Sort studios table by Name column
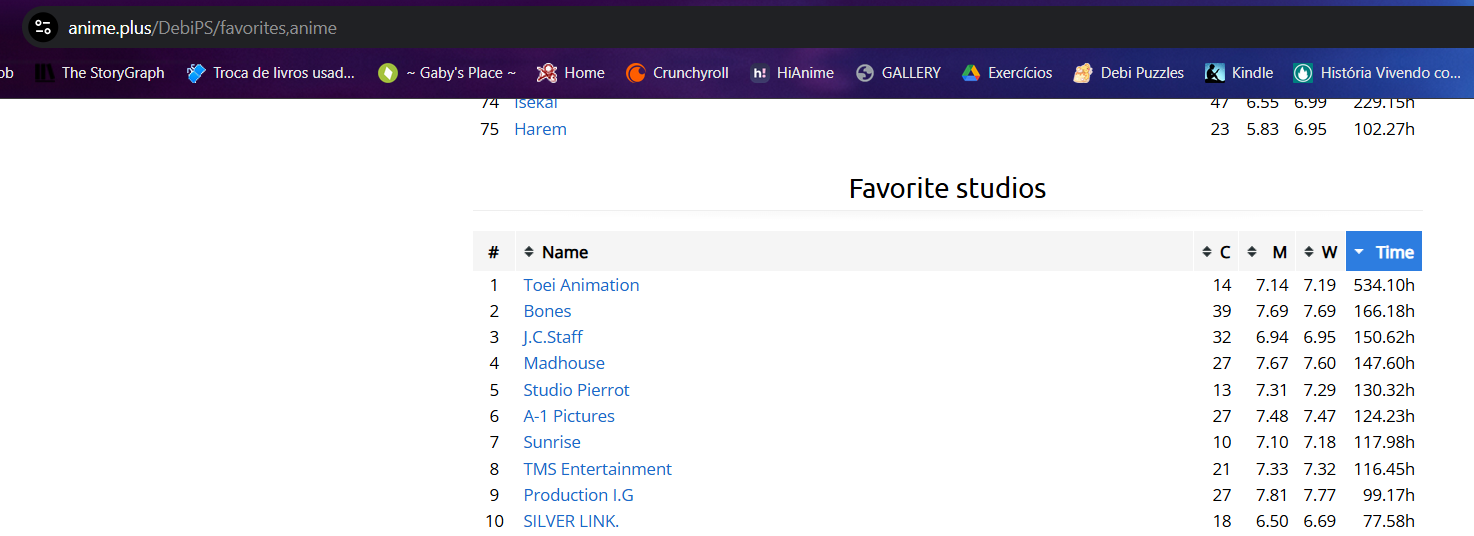This screenshot has height=536, width=1474. pos(564,252)
